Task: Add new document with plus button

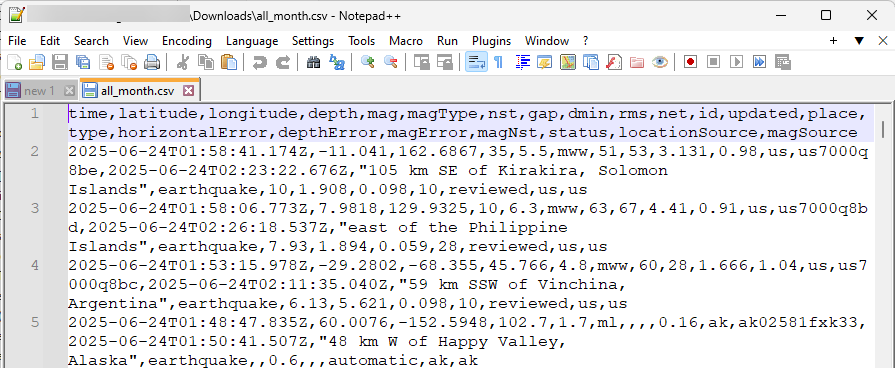Action: coord(833,41)
